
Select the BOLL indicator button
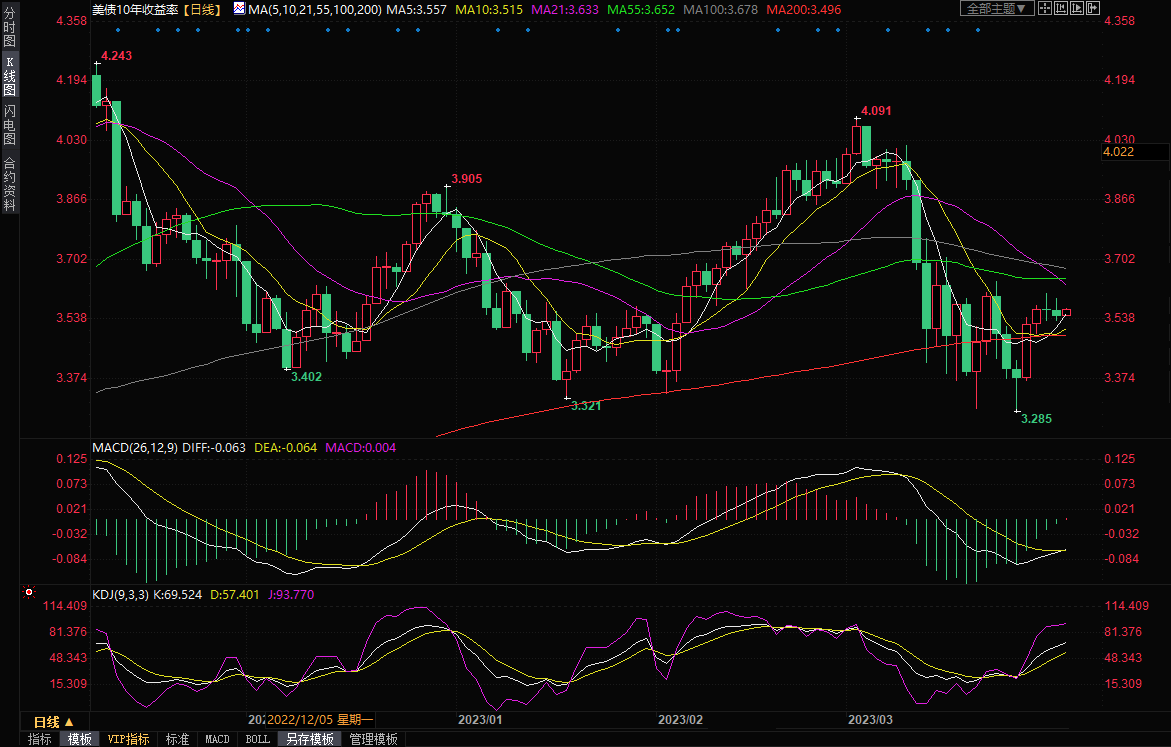pos(257,739)
